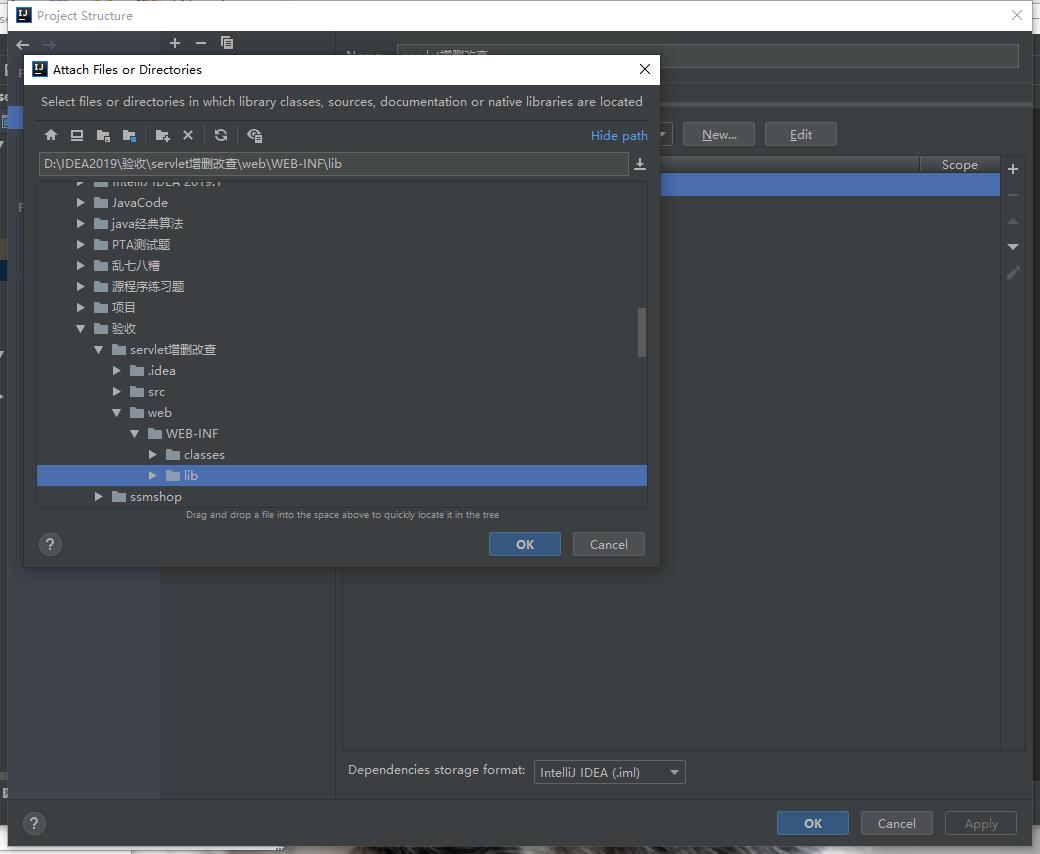Click the Home directory icon
1040x854 pixels.
click(51, 135)
